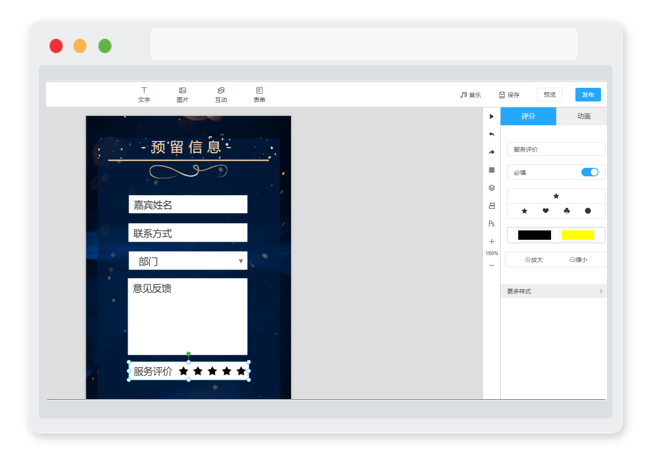
Task: Click the 150% zoom level text
Action: (491, 253)
